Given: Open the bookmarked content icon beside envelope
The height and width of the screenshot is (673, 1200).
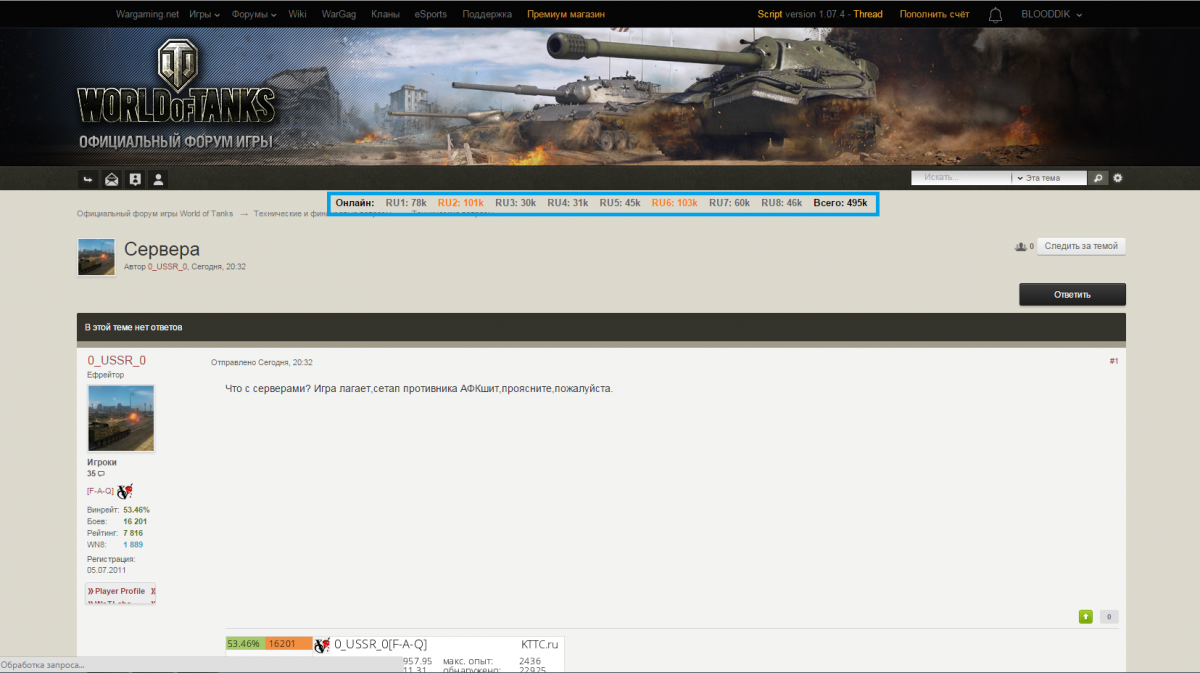Looking at the screenshot, I should click(x=135, y=179).
